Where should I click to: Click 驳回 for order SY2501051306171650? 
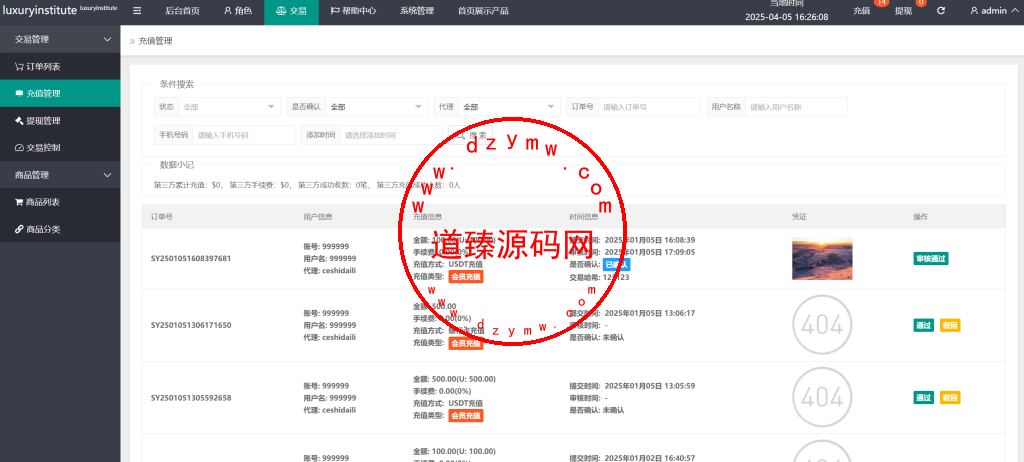(x=950, y=325)
